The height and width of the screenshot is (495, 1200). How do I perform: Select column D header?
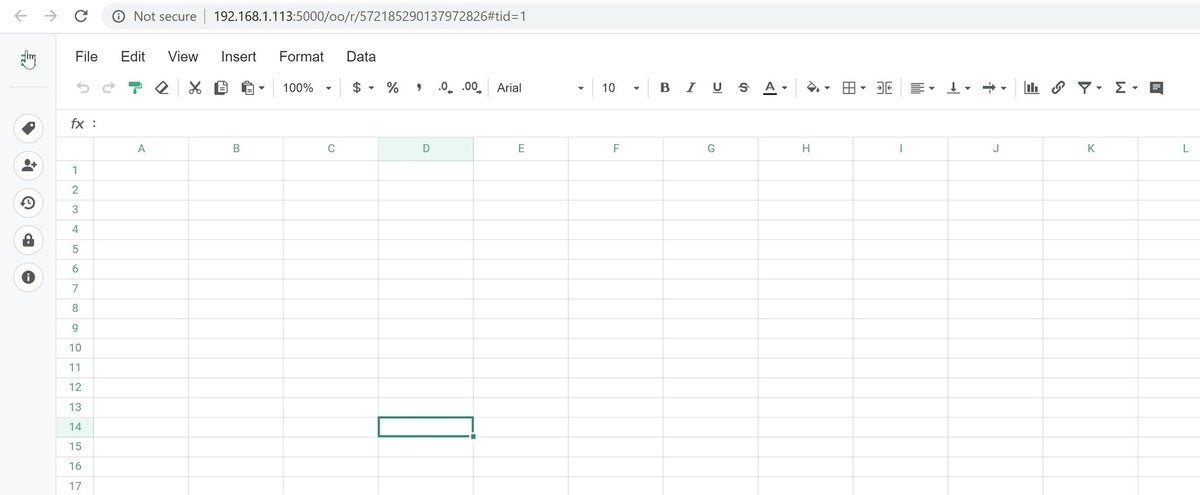(x=426, y=149)
